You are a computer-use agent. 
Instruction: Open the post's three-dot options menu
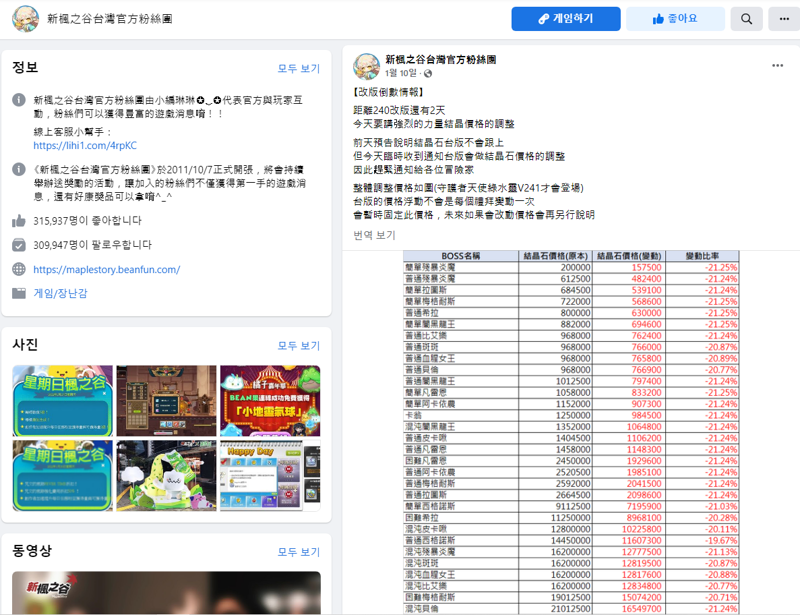tap(778, 65)
